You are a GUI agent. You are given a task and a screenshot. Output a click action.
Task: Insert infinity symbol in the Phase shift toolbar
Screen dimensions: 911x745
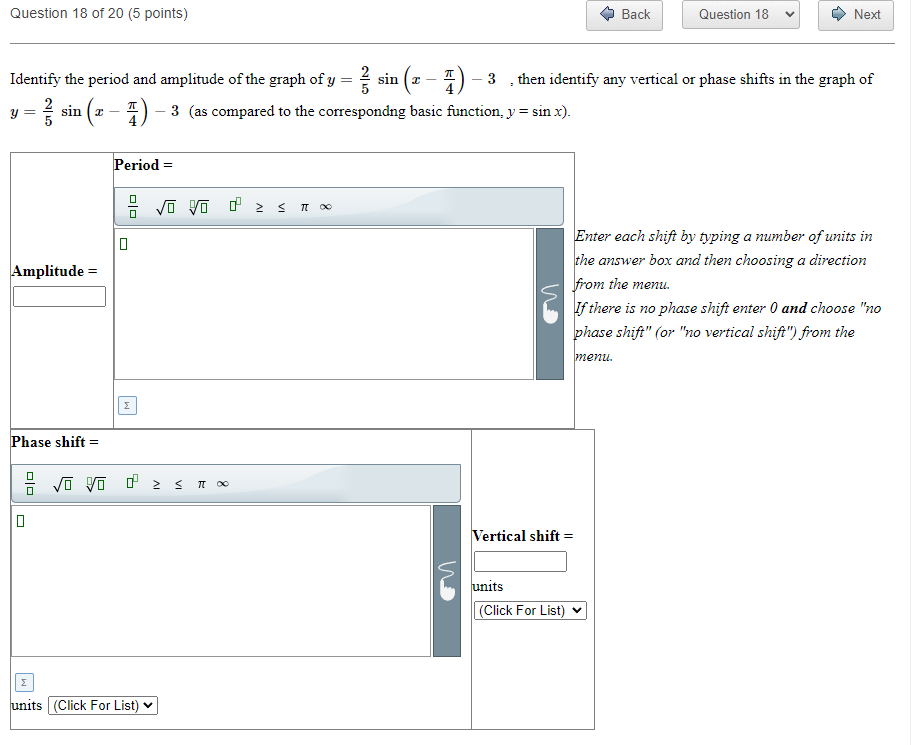pos(222,483)
